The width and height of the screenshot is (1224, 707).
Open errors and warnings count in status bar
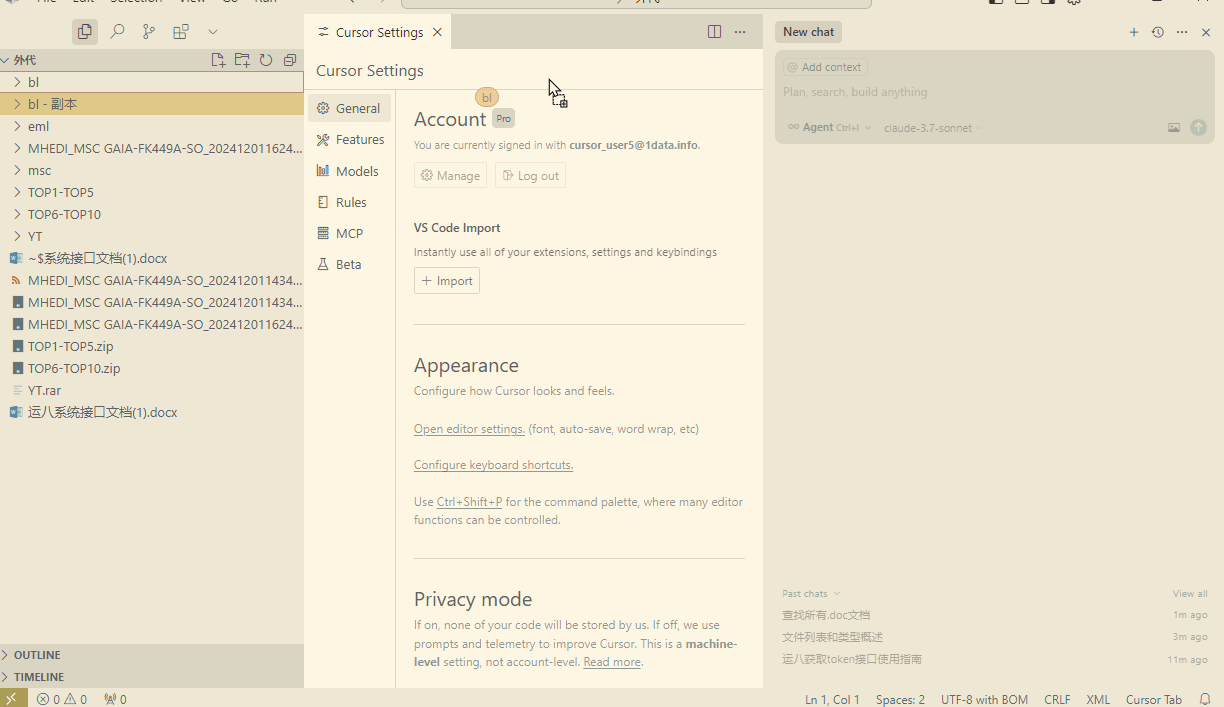point(62,699)
